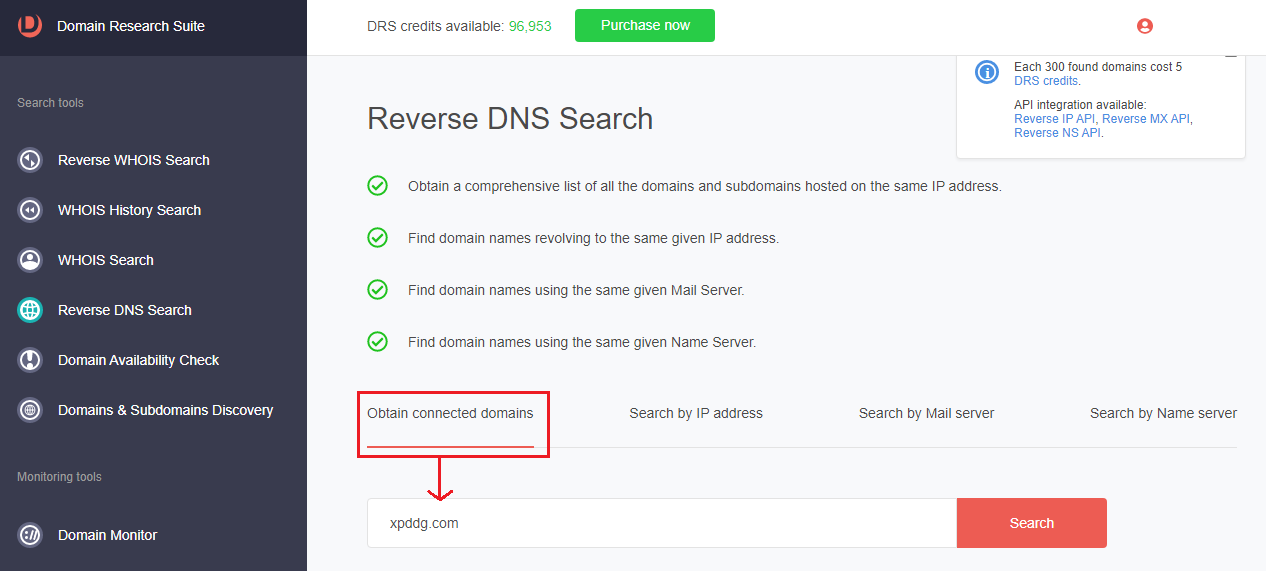Click the Domain Monitor sidebar icon
The image size is (1266, 571).
pyautogui.click(x=30, y=535)
